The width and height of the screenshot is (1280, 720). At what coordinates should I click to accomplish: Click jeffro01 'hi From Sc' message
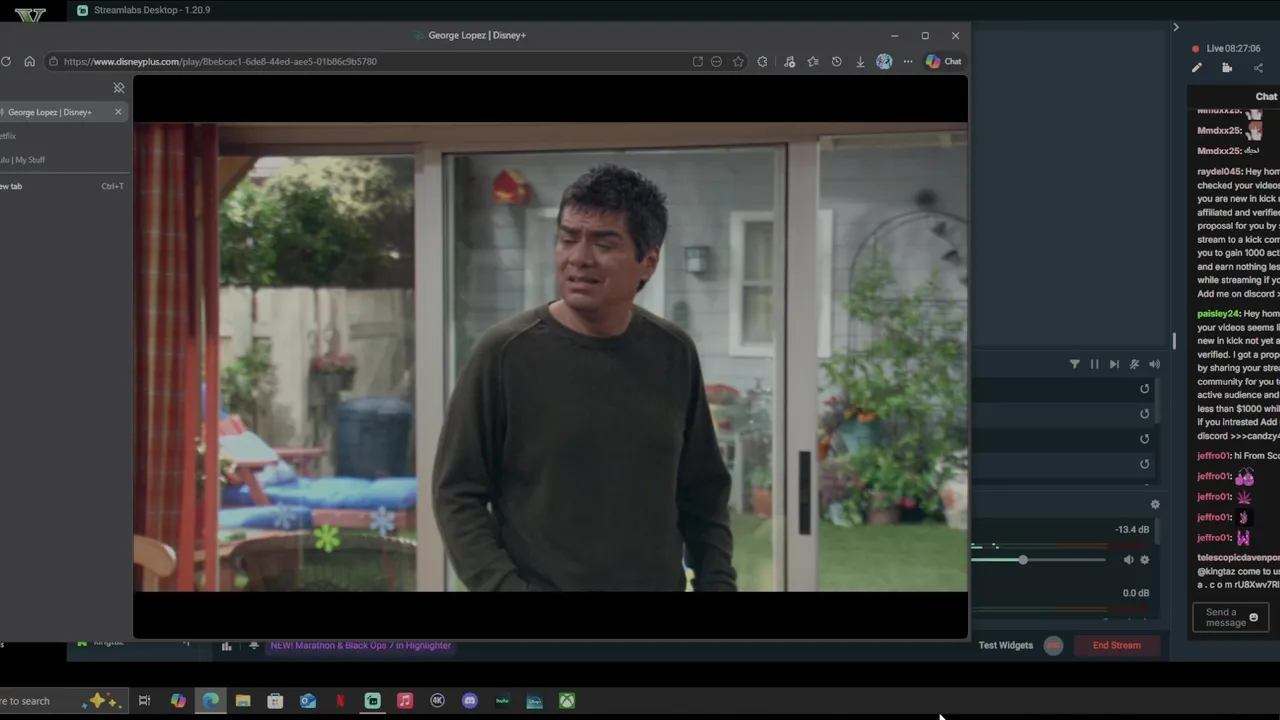tap(1238, 456)
